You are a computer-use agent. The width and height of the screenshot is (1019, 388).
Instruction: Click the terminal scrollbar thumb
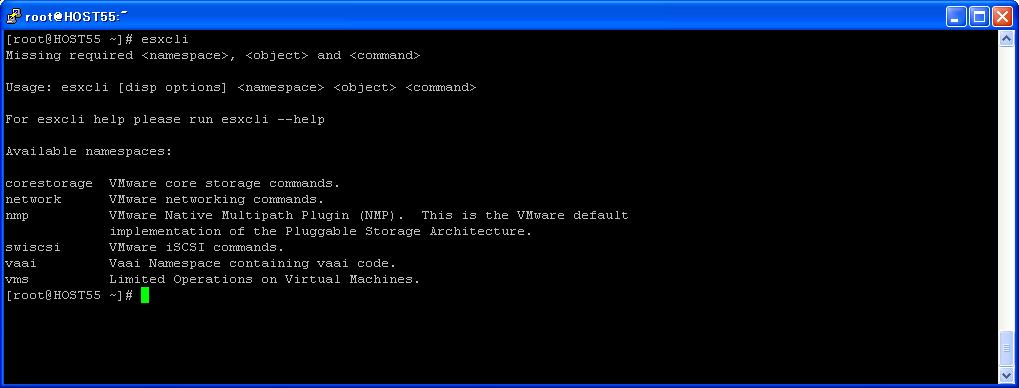pos(1006,349)
